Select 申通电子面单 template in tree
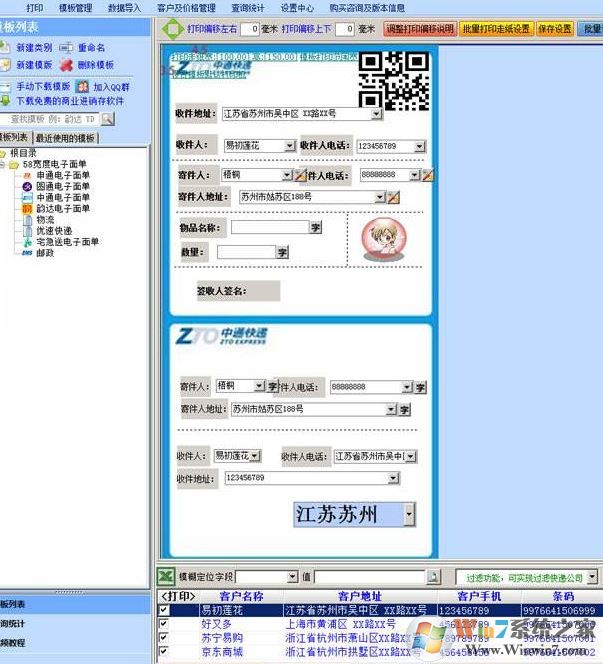This screenshot has width=603, height=664. click(63, 175)
